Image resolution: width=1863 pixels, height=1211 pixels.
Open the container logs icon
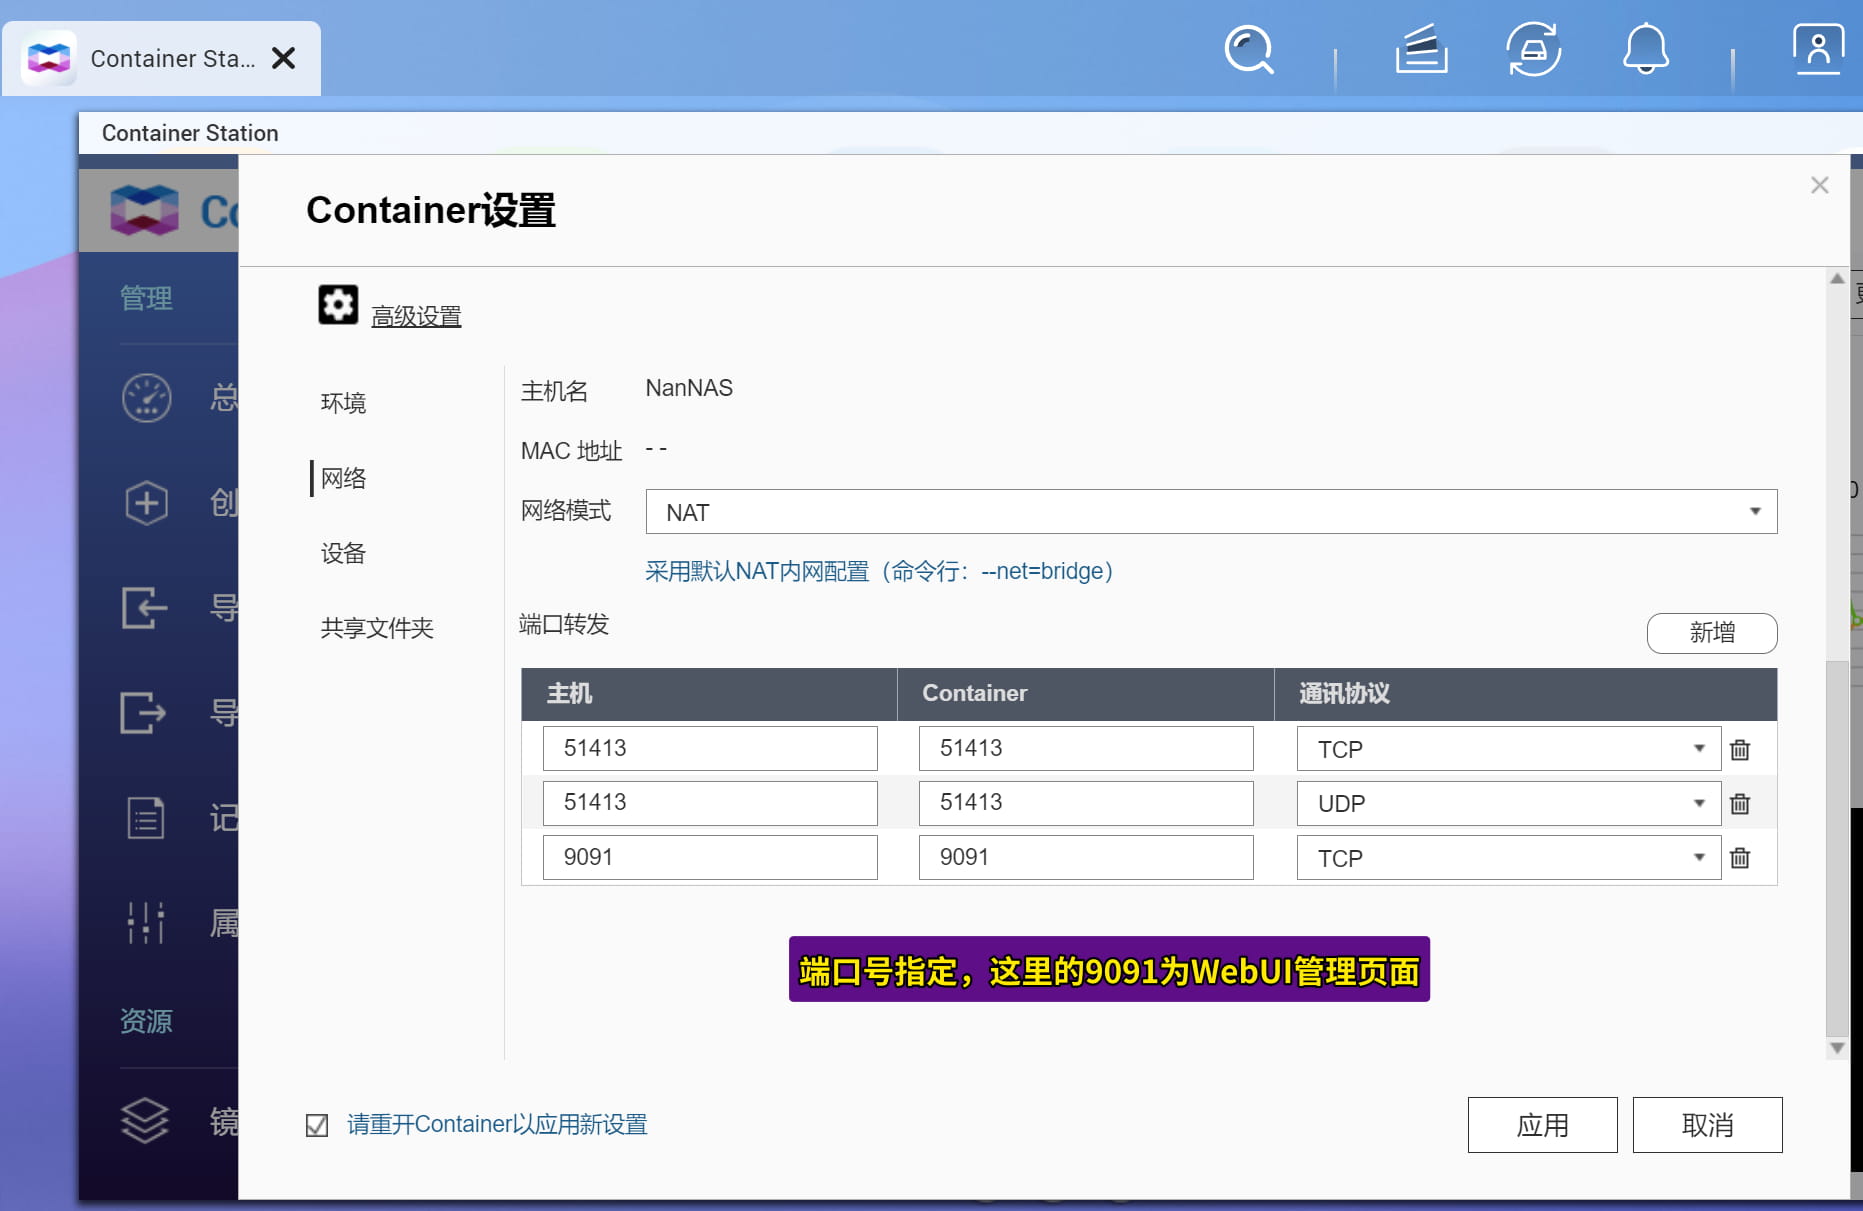[145, 819]
